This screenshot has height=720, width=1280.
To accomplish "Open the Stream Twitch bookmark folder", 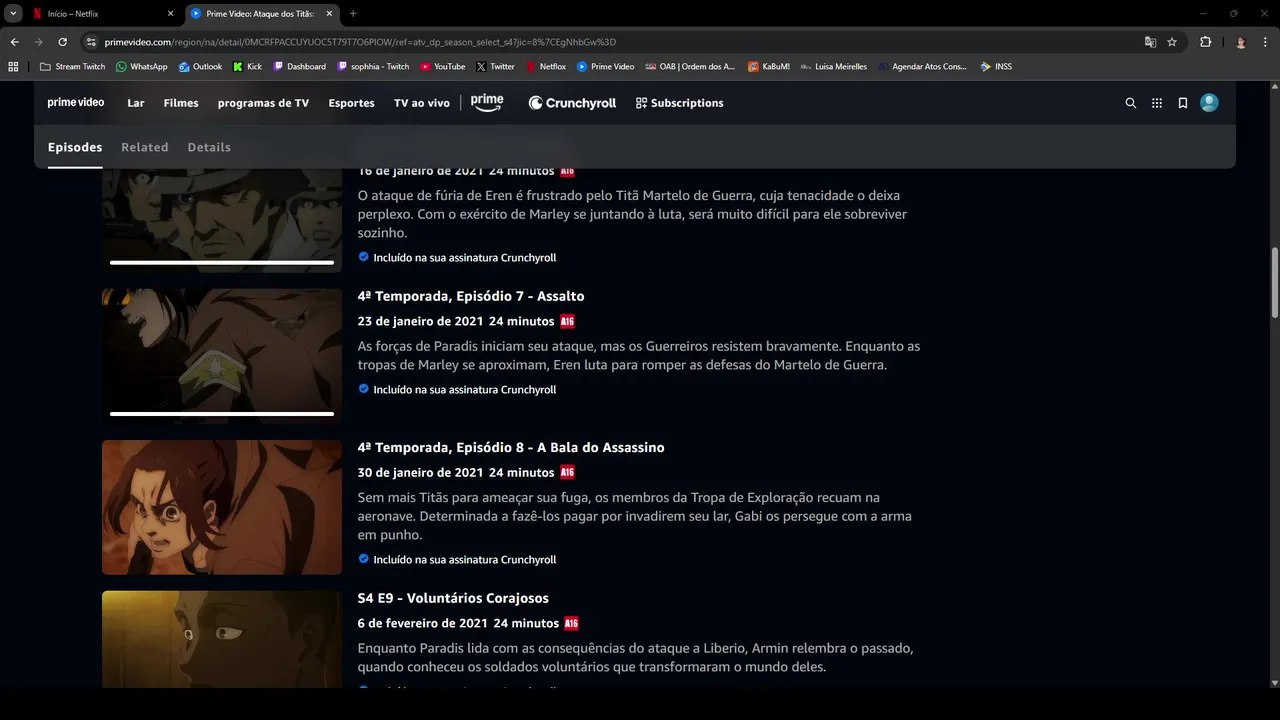I will pyautogui.click(x=72, y=67).
